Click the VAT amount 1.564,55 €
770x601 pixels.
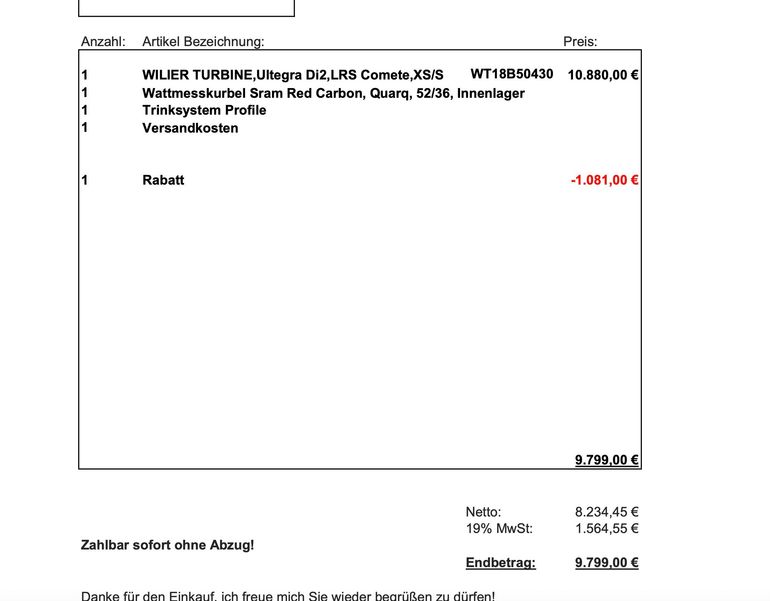(x=607, y=529)
